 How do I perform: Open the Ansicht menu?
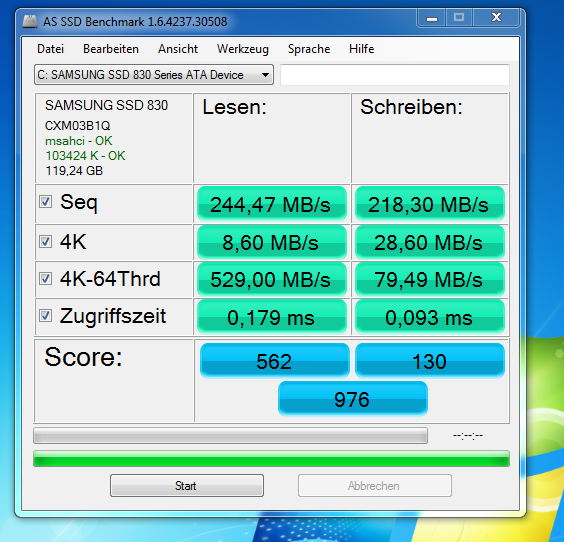click(178, 49)
